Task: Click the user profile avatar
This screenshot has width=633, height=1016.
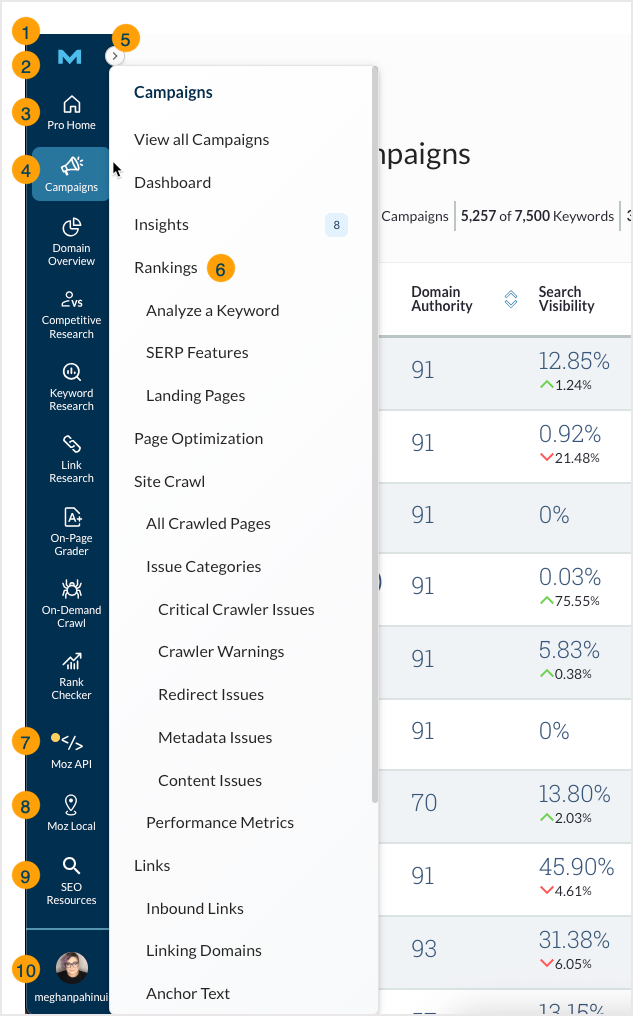Action: (x=71, y=967)
